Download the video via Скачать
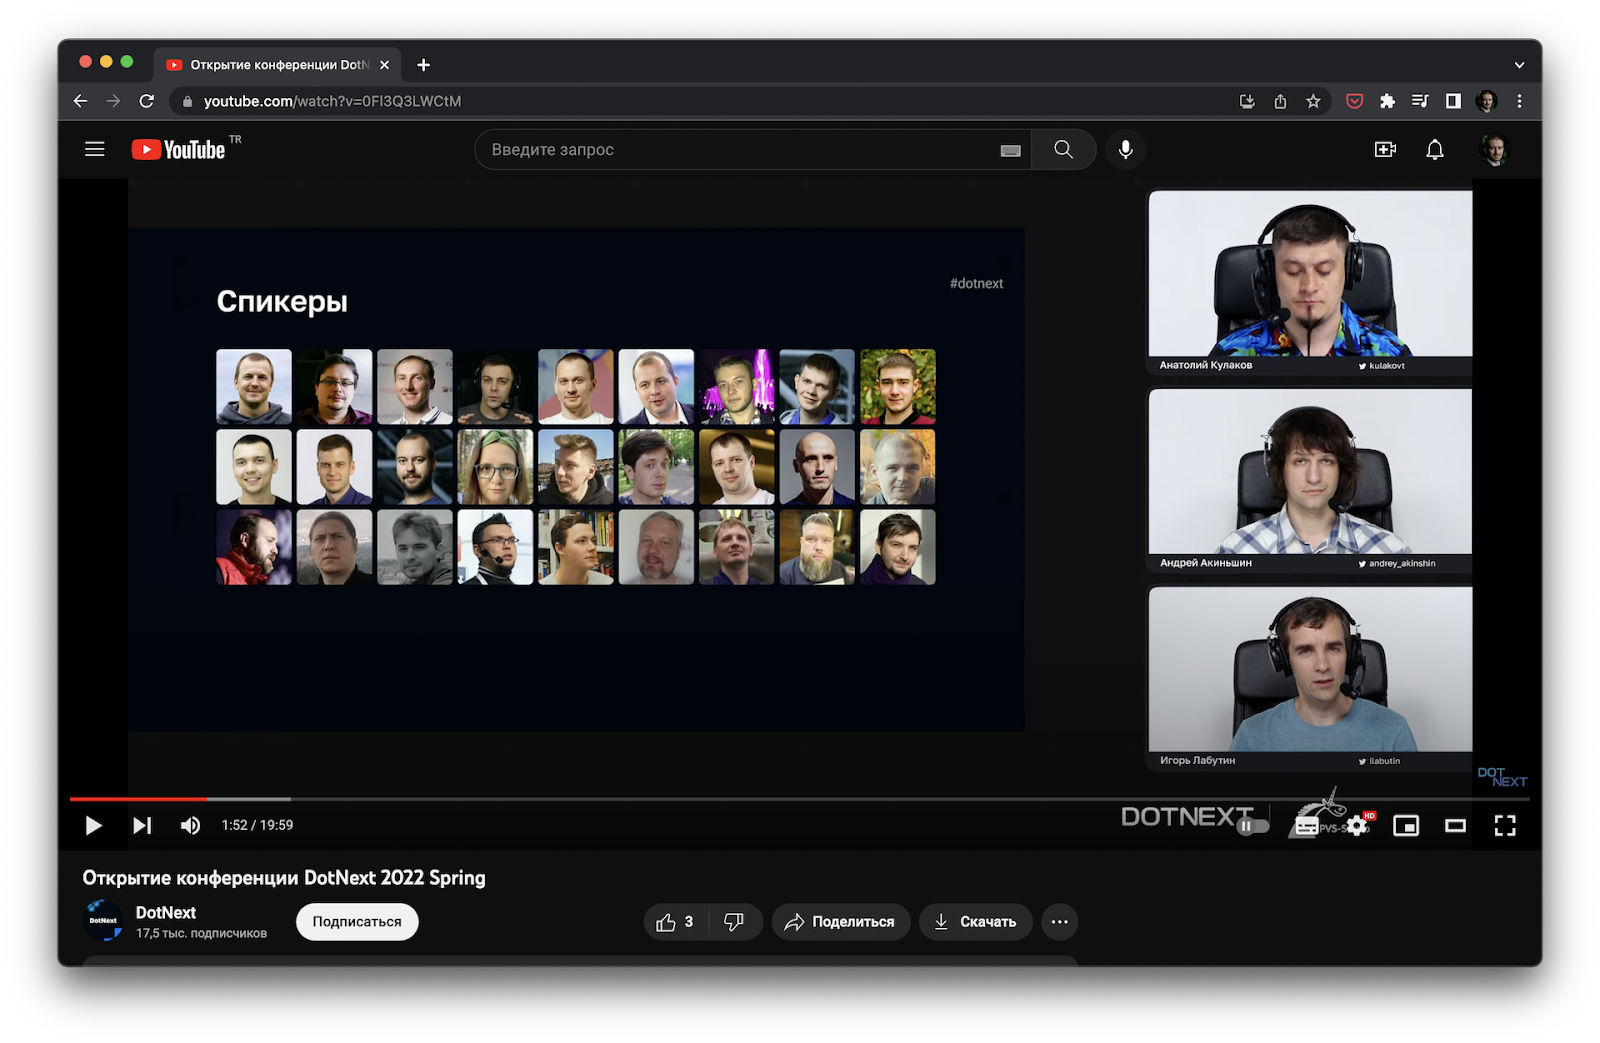This screenshot has width=1600, height=1043. coord(975,922)
